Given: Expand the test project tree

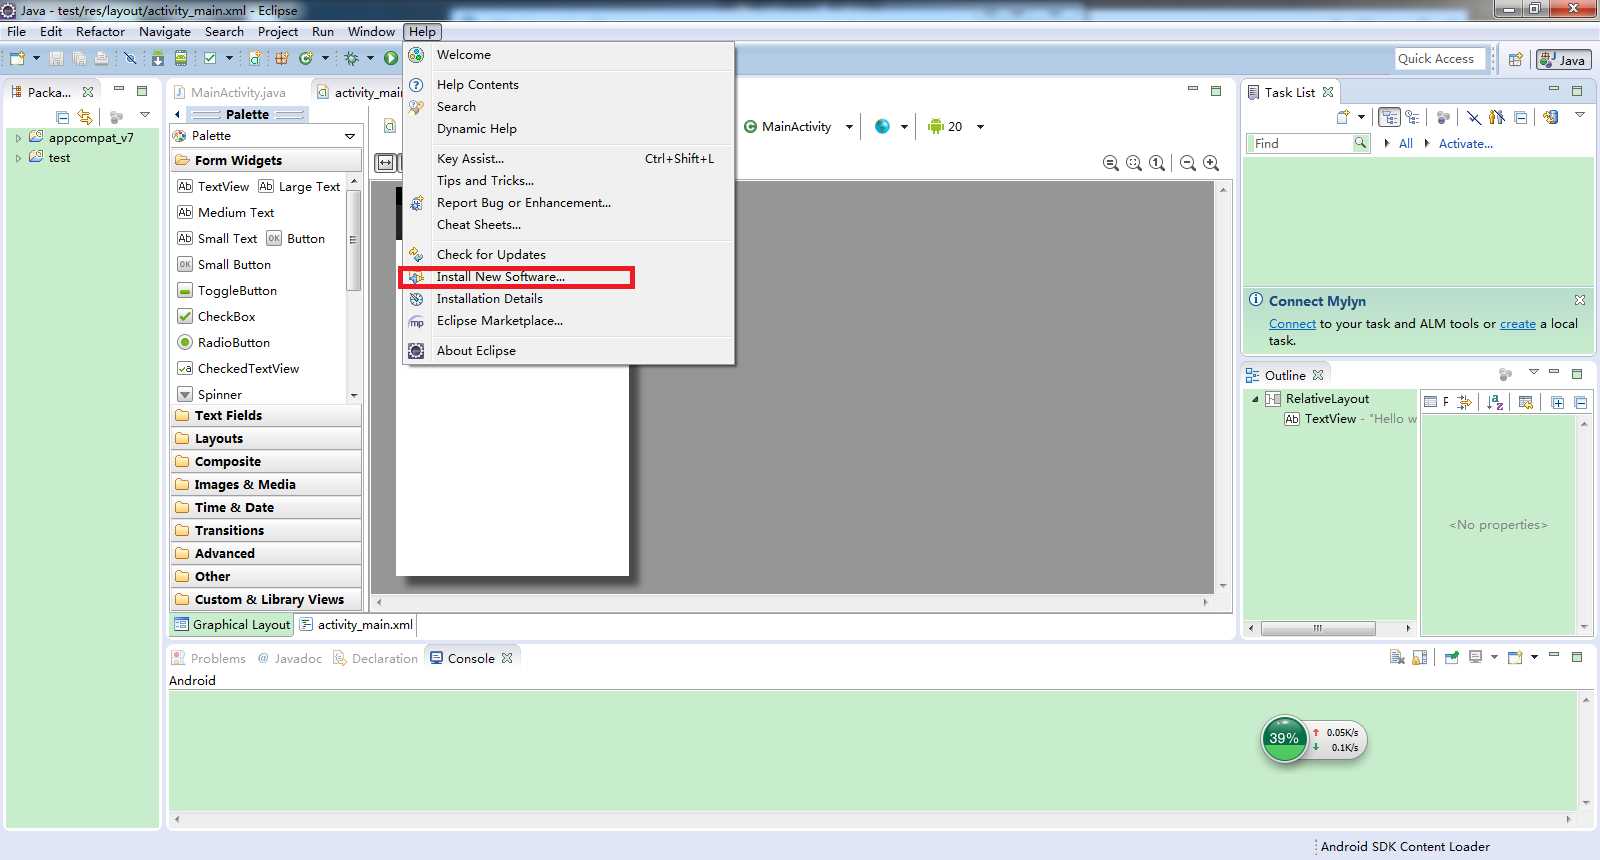Looking at the screenshot, I should coord(18,158).
